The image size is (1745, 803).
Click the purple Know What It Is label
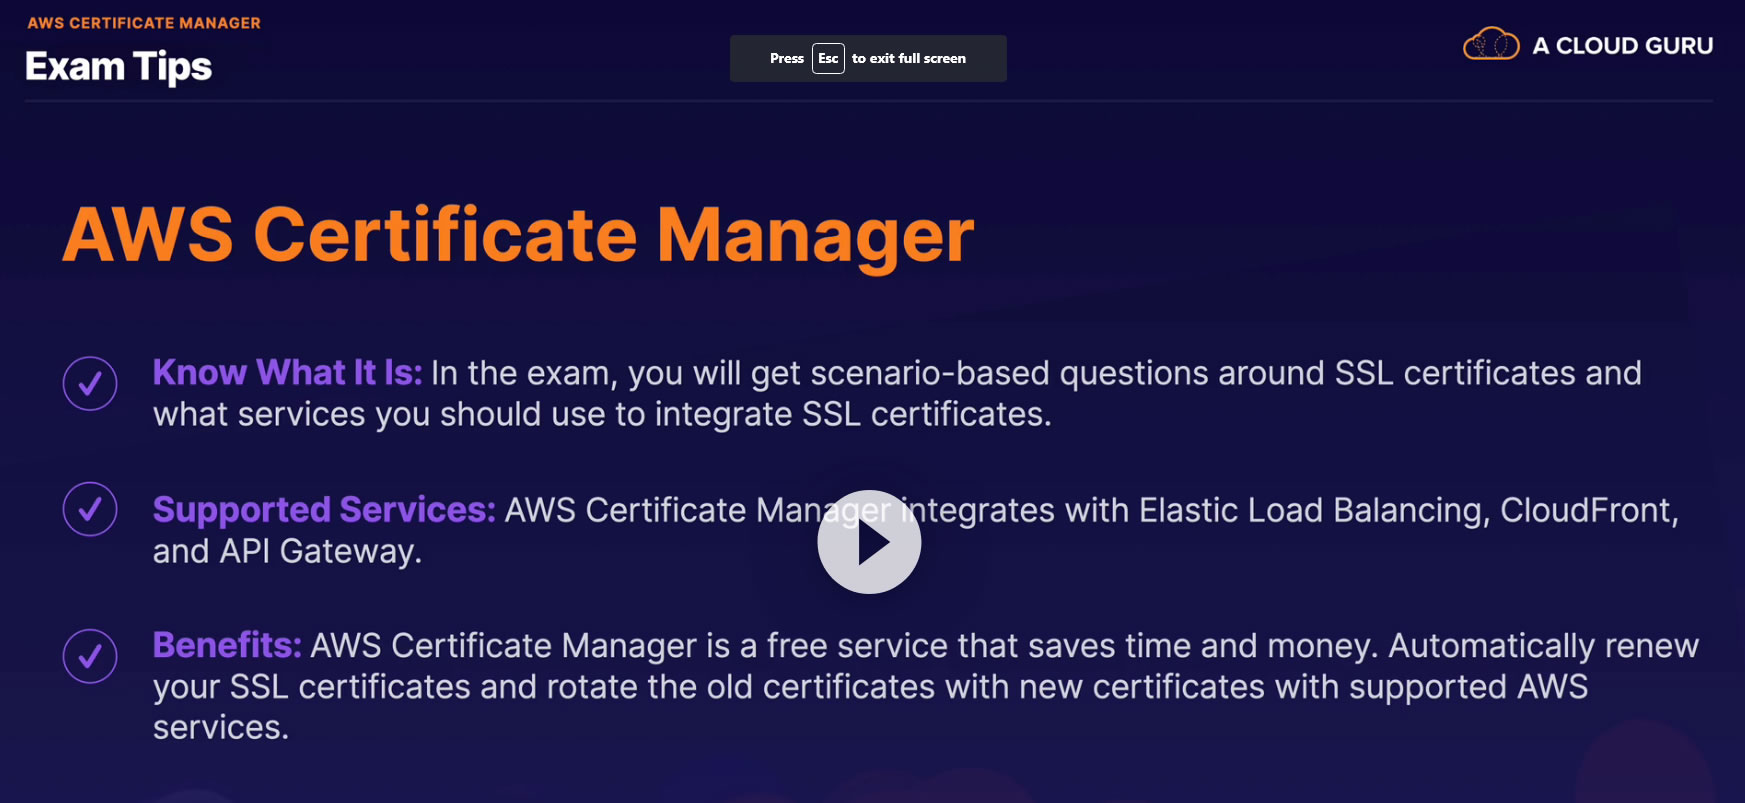[287, 373]
